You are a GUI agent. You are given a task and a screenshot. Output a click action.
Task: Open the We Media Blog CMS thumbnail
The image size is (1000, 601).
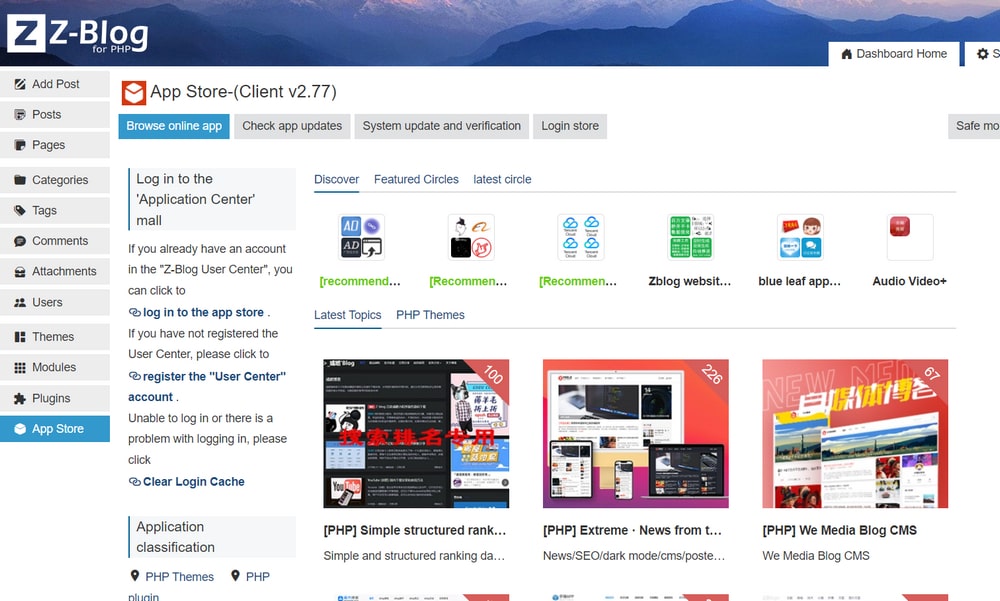[x=855, y=434]
